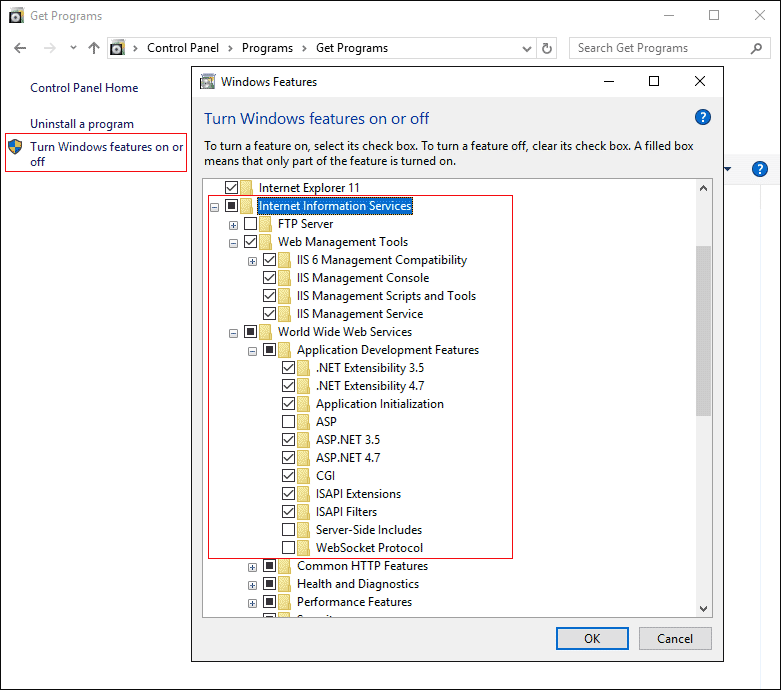The width and height of the screenshot is (781, 690).
Task: Uncheck IIS 6 Management Compatibility
Action: click(269, 260)
